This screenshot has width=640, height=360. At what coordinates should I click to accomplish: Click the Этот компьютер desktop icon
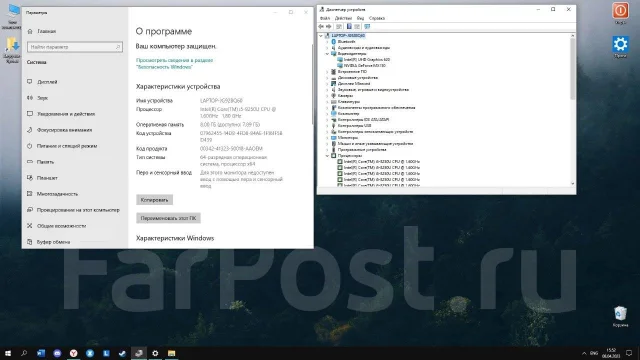click(x=13, y=11)
